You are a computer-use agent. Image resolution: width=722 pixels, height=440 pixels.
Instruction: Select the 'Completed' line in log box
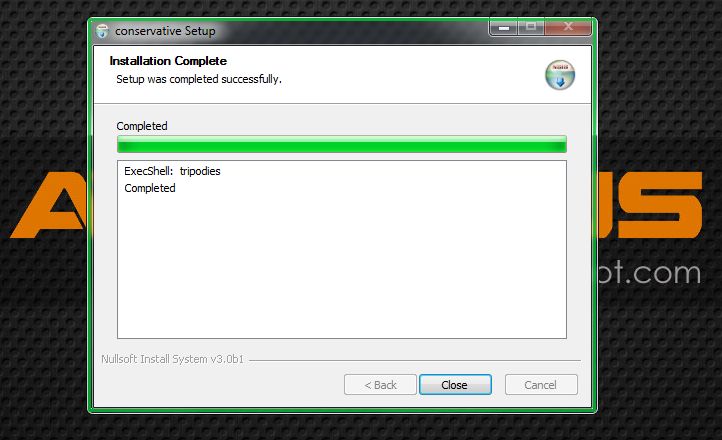150,188
